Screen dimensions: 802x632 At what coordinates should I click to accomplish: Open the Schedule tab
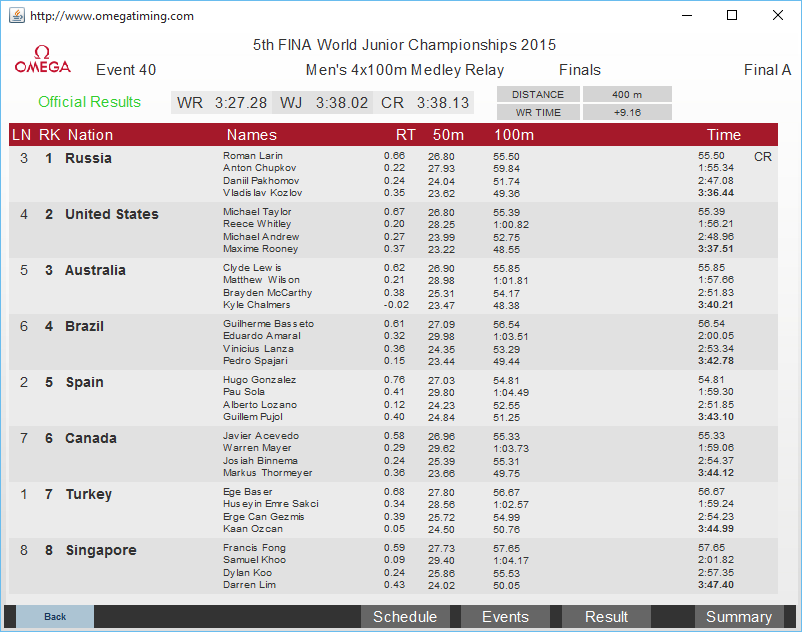[x=405, y=617]
